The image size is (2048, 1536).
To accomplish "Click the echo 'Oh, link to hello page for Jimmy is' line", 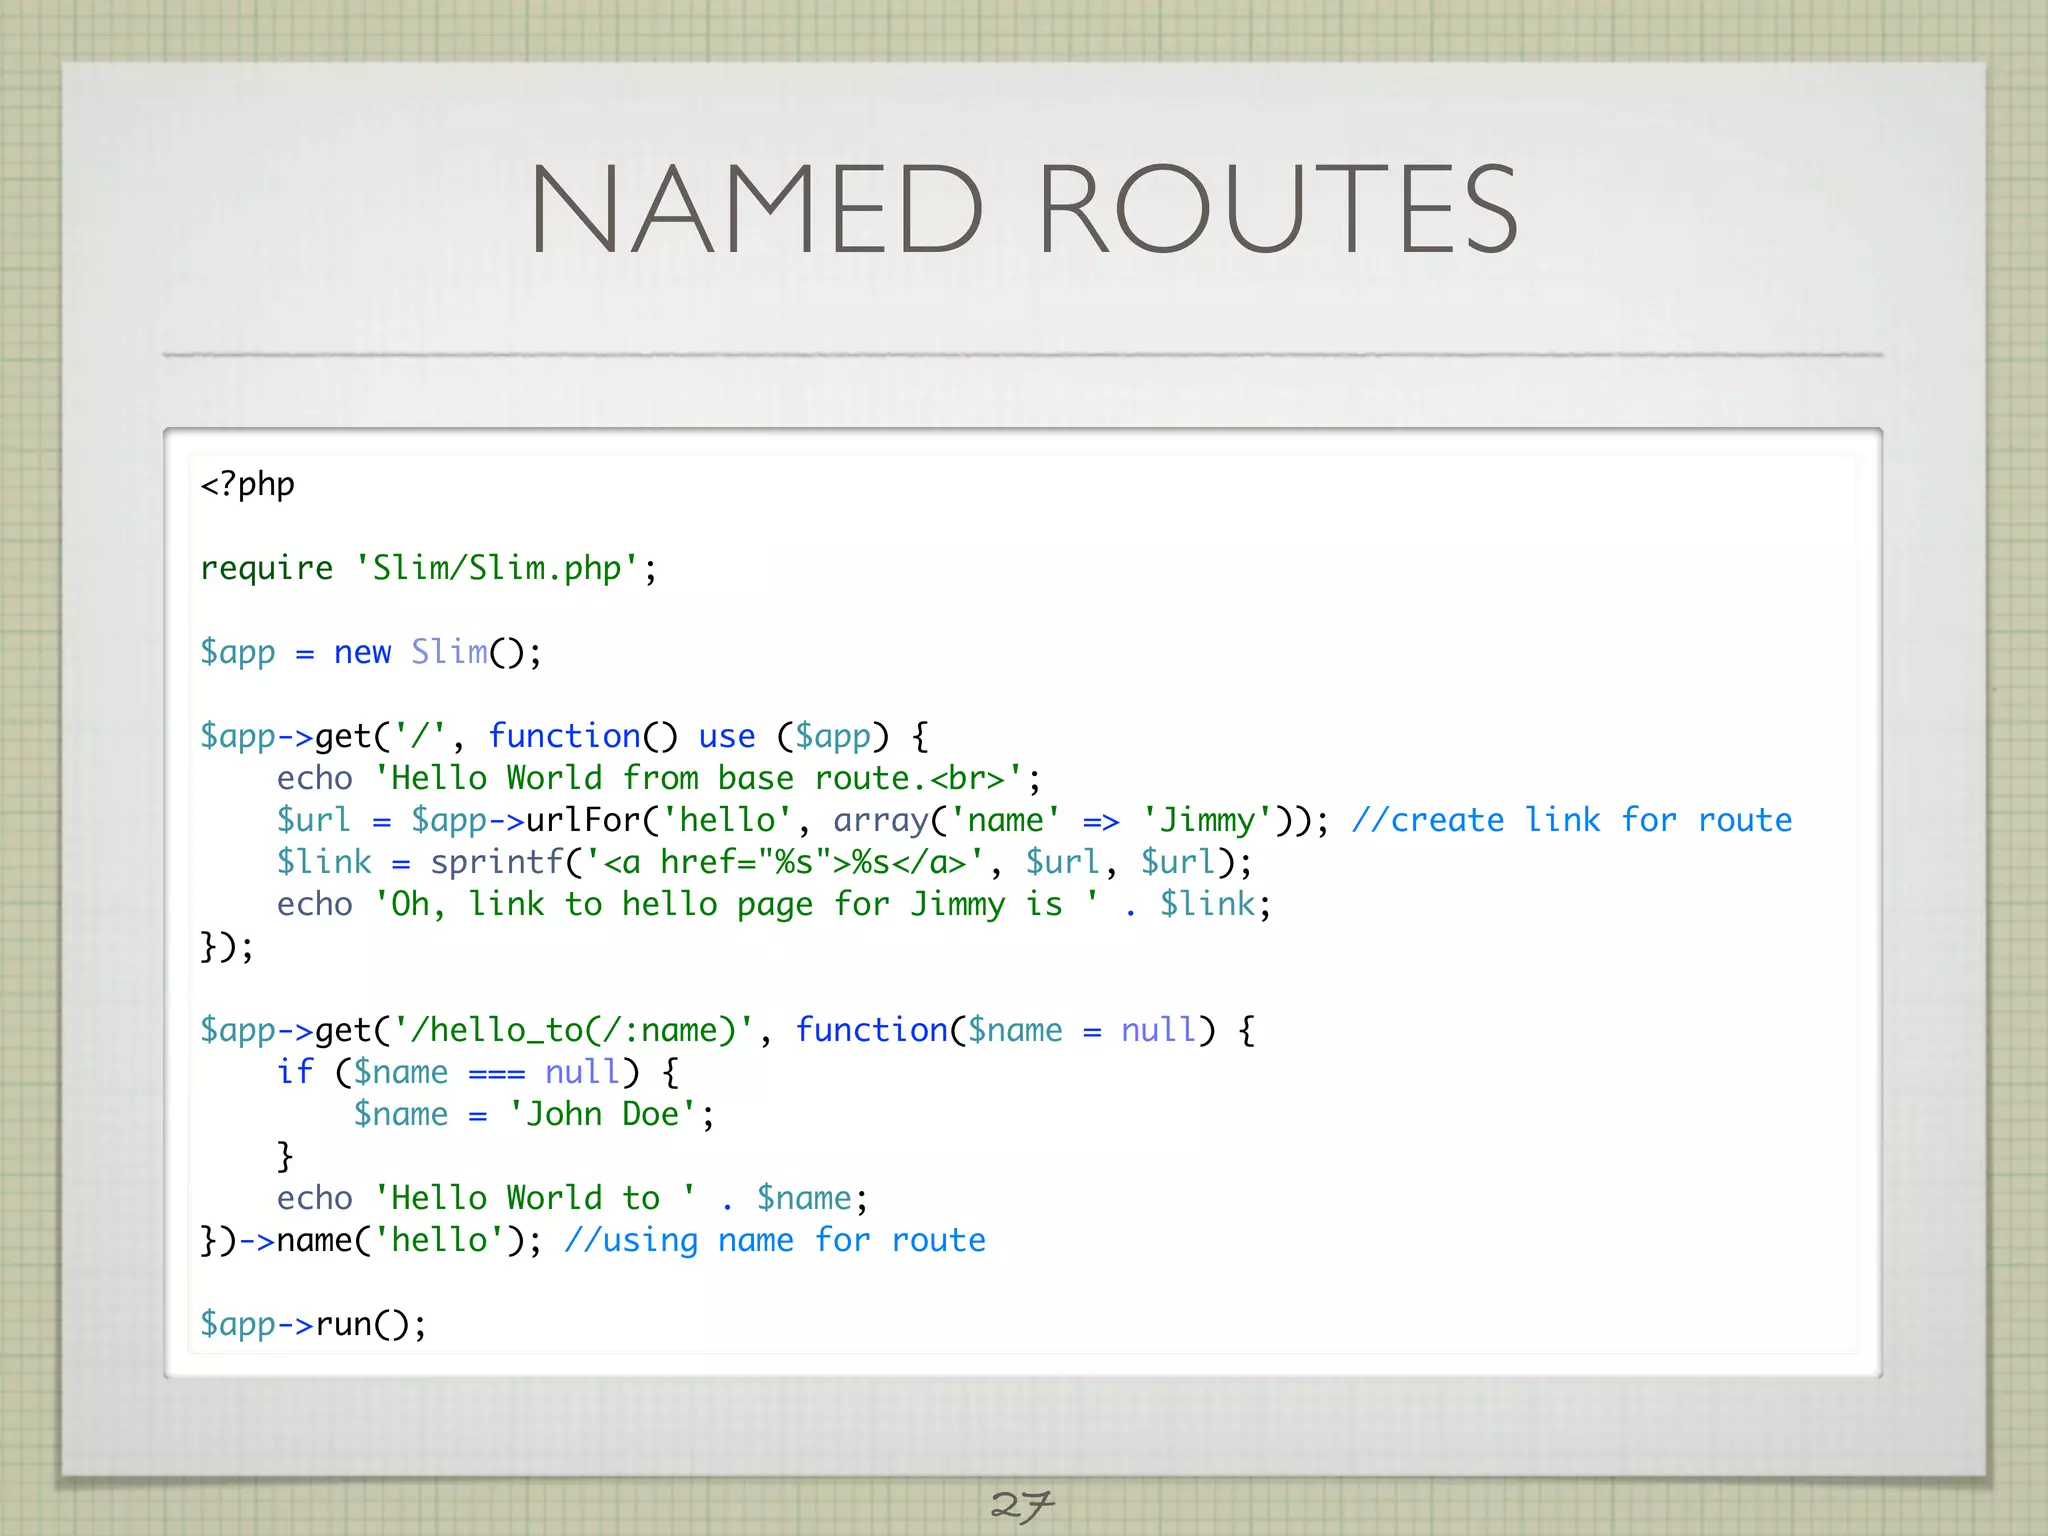I will pos(774,904).
